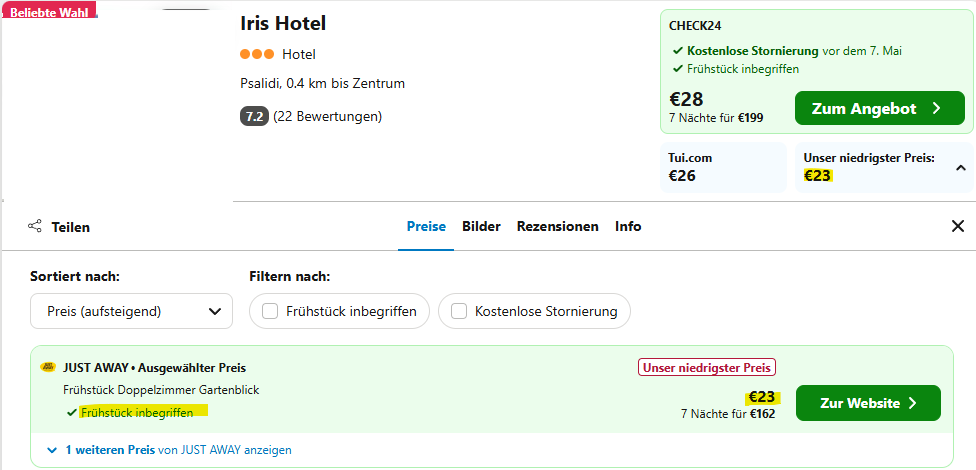The height and width of the screenshot is (470, 976).
Task: Click the Iris Hotel title
Action: [283, 23]
